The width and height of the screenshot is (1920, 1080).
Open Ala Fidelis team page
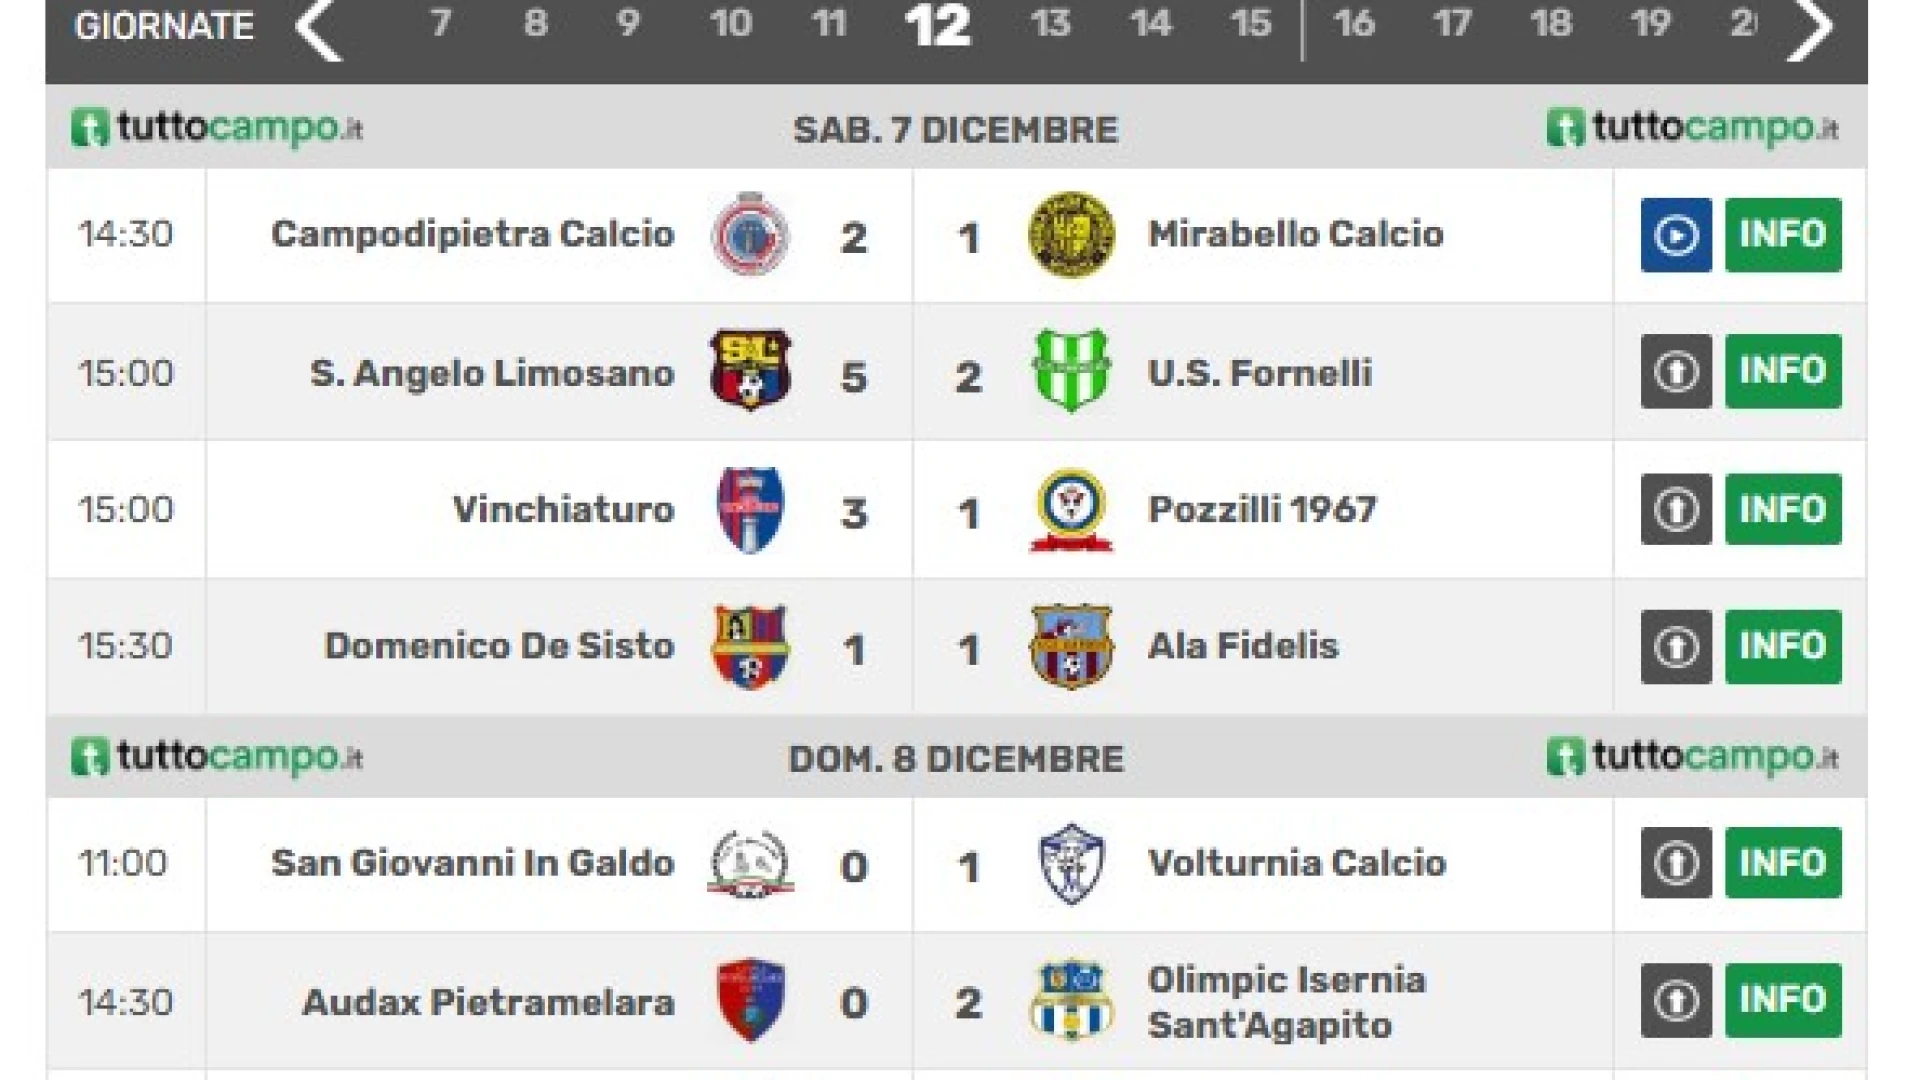[x=1242, y=646]
